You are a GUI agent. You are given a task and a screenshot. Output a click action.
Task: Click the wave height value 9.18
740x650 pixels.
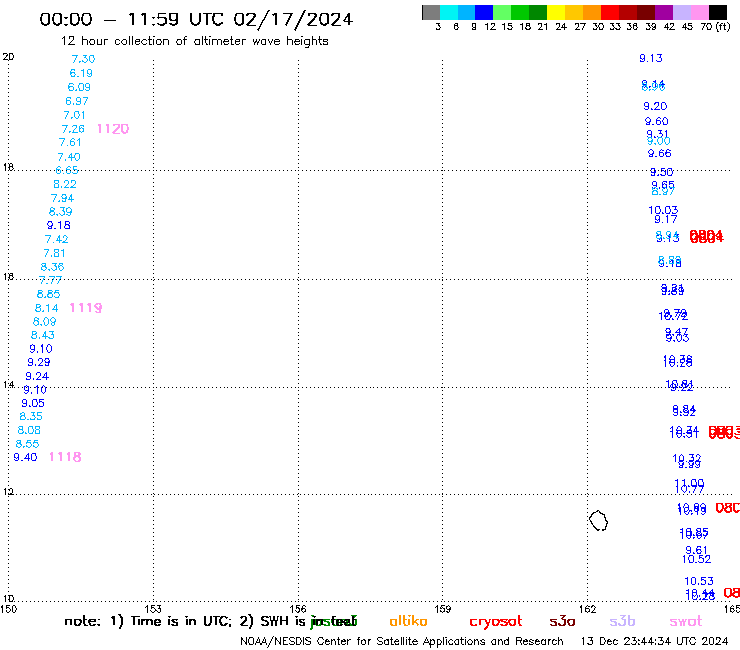pyautogui.click(x=59, y=225)
